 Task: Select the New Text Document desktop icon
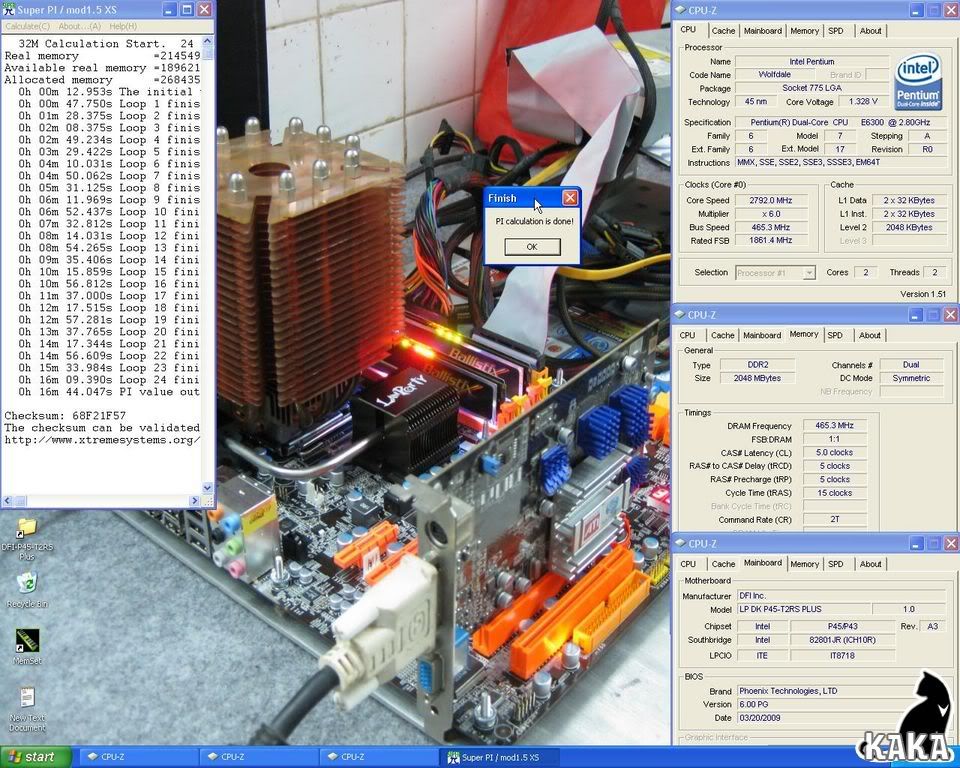point(27,709)
